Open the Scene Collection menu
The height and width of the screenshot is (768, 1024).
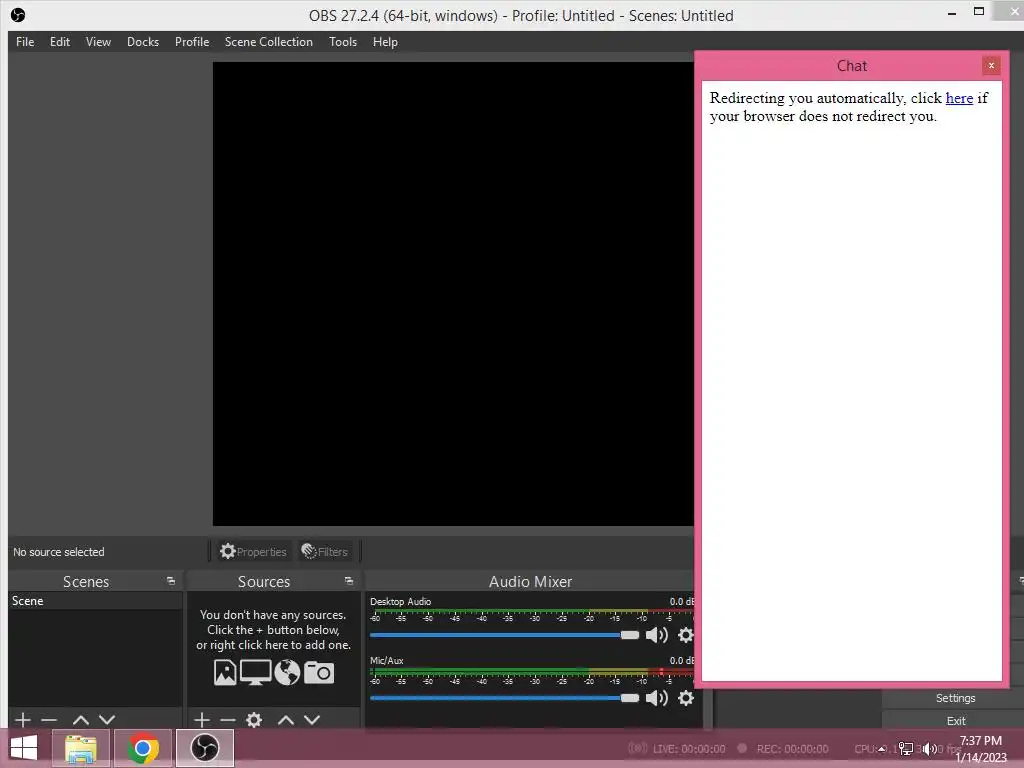[x=268, y=42]
